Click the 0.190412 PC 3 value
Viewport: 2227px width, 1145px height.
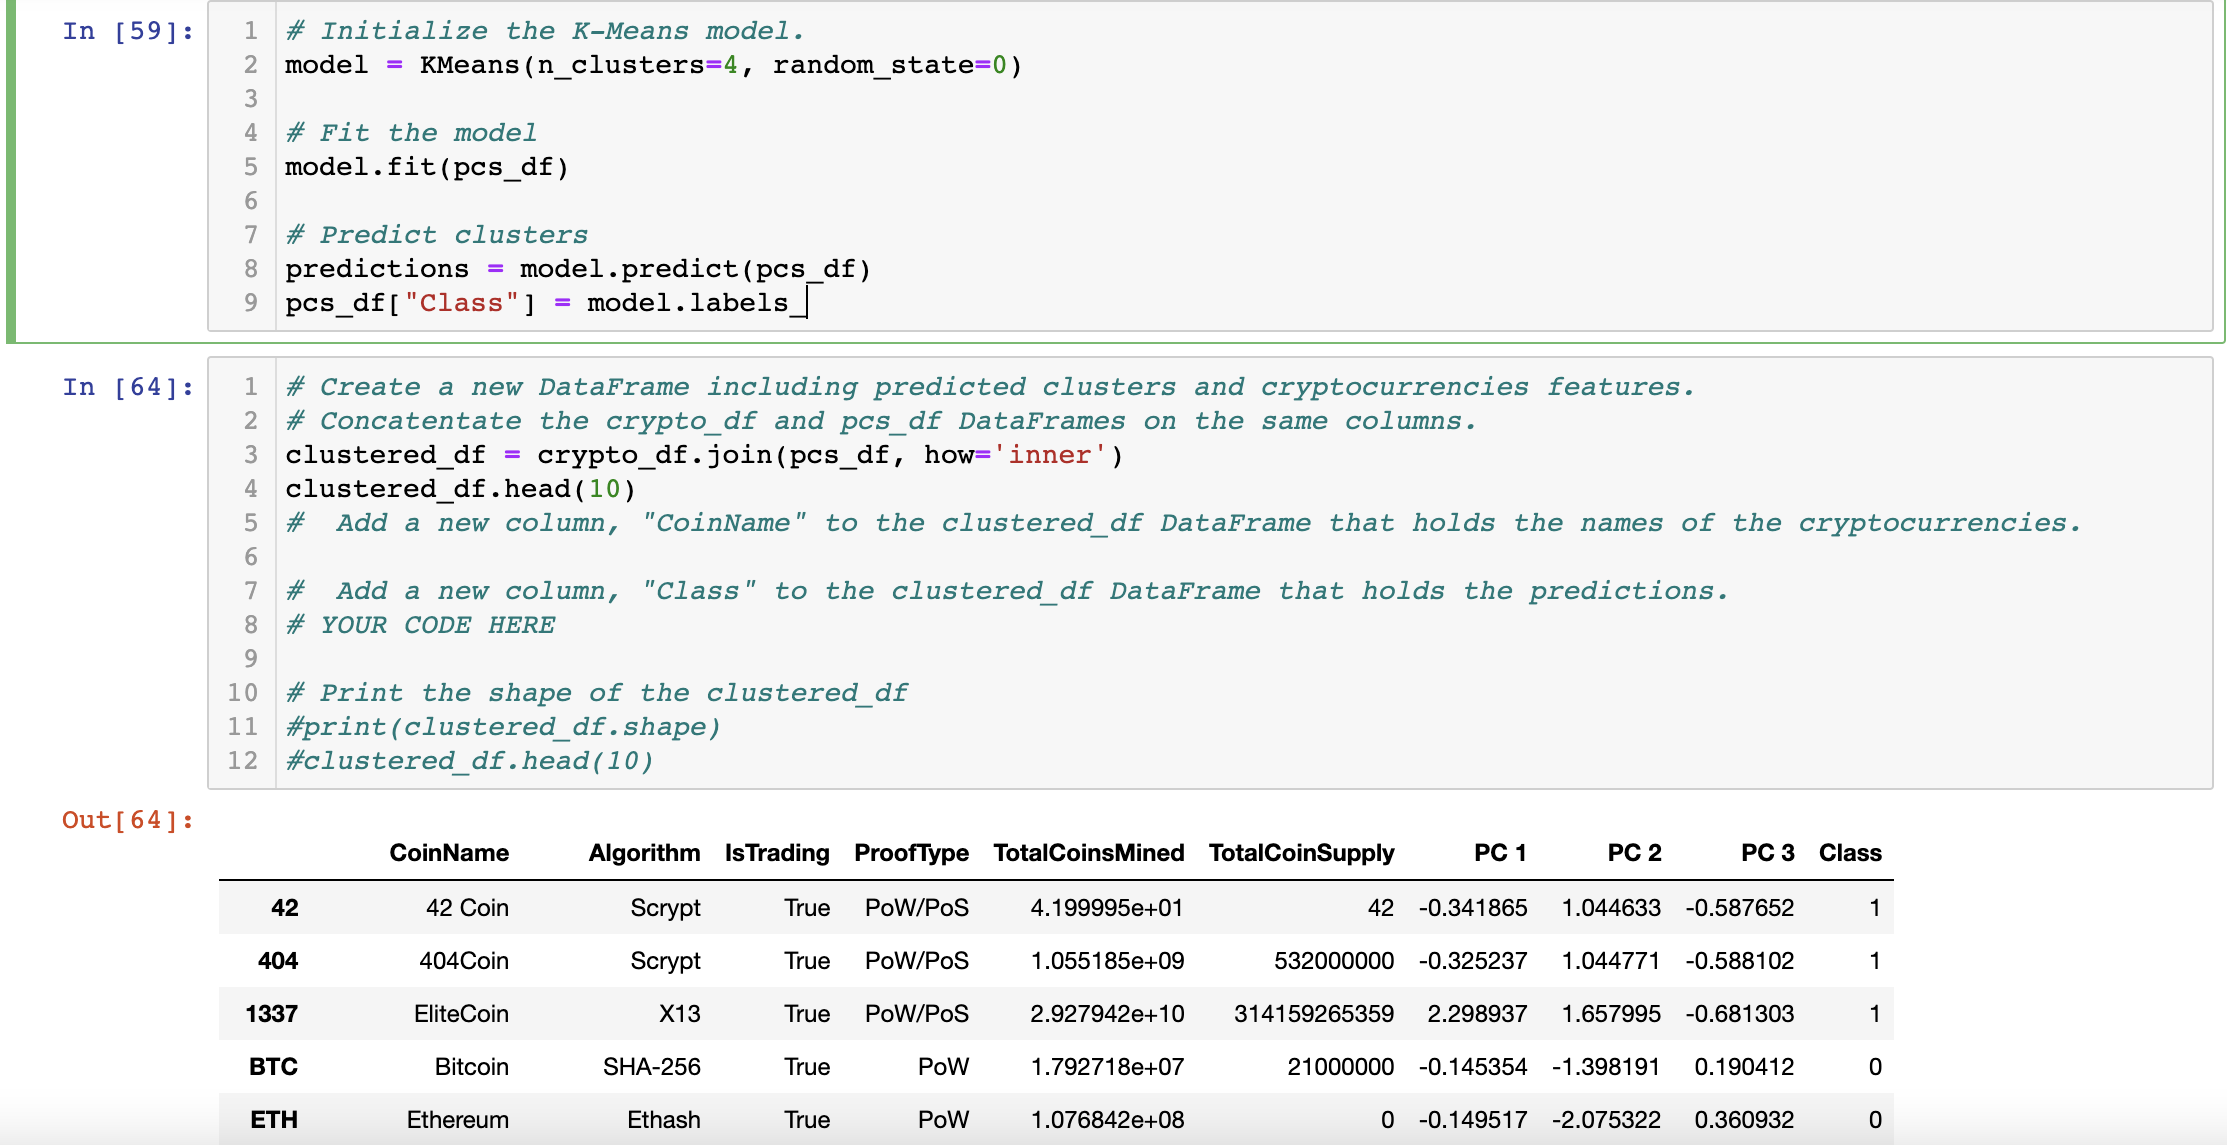1744,1067
